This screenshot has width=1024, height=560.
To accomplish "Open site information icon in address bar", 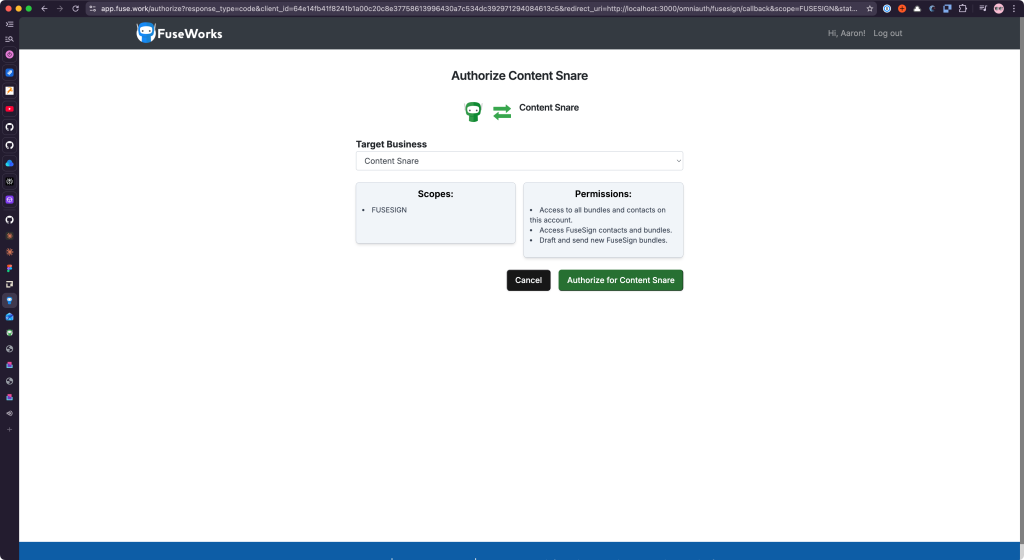I will [x=93, y=8].
